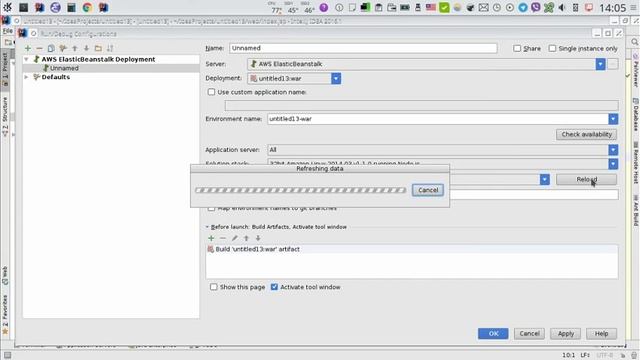Copy the selected run configuration

(x=51, y=48)
